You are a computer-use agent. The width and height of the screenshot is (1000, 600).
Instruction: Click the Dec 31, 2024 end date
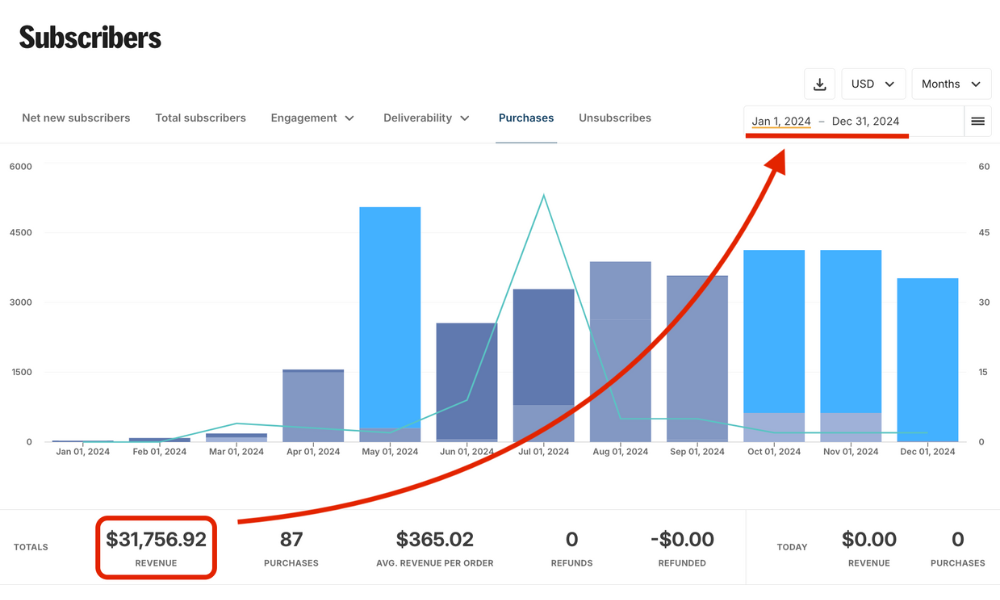[865, 121]
